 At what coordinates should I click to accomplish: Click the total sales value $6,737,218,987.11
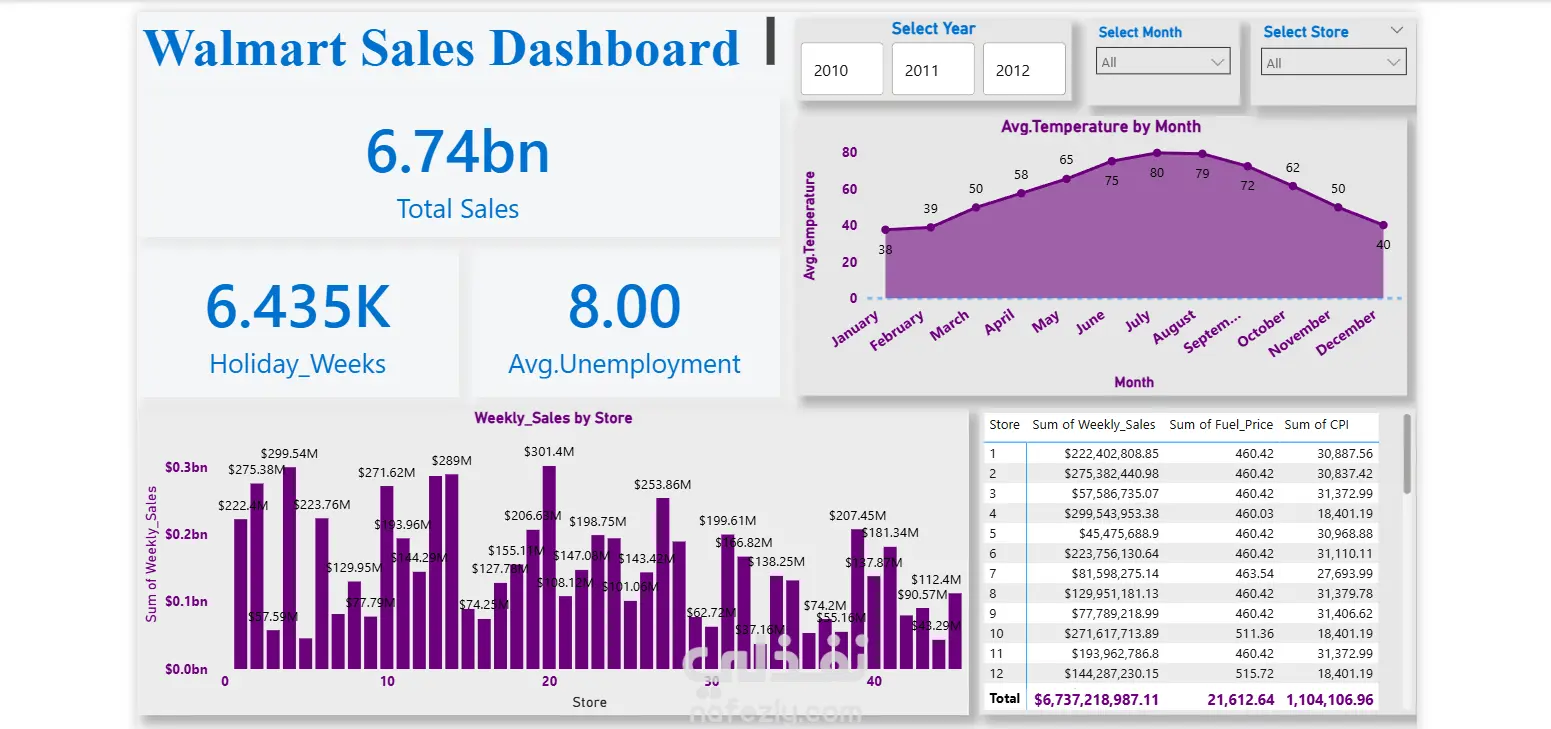point(1096,699)
